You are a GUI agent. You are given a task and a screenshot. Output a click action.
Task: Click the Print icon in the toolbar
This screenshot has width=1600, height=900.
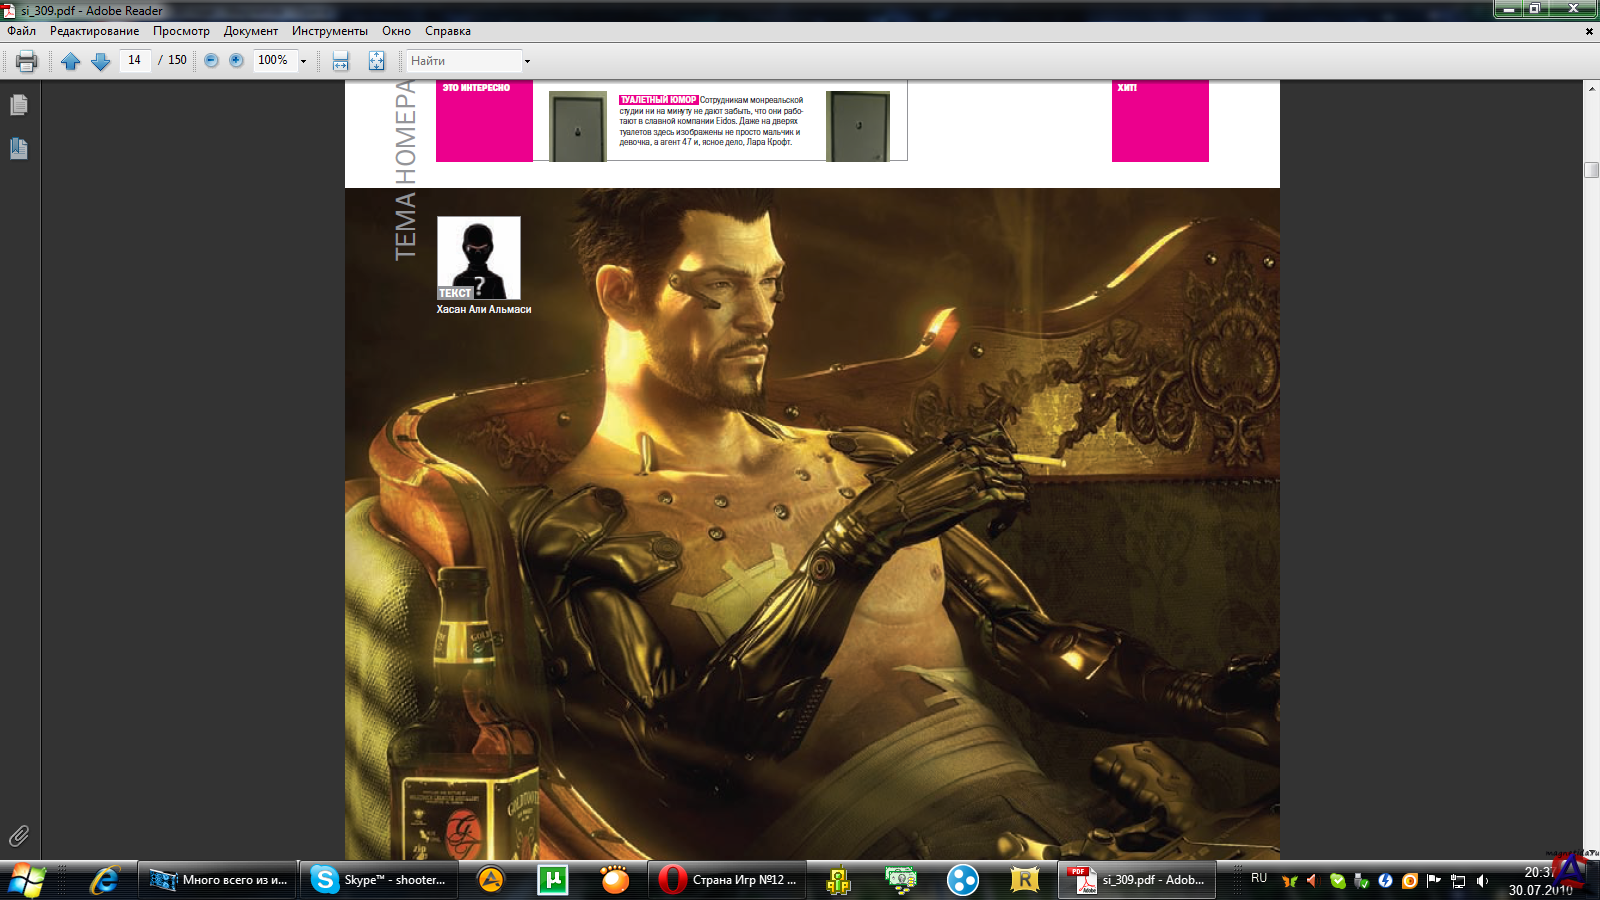tap(27, 61)
